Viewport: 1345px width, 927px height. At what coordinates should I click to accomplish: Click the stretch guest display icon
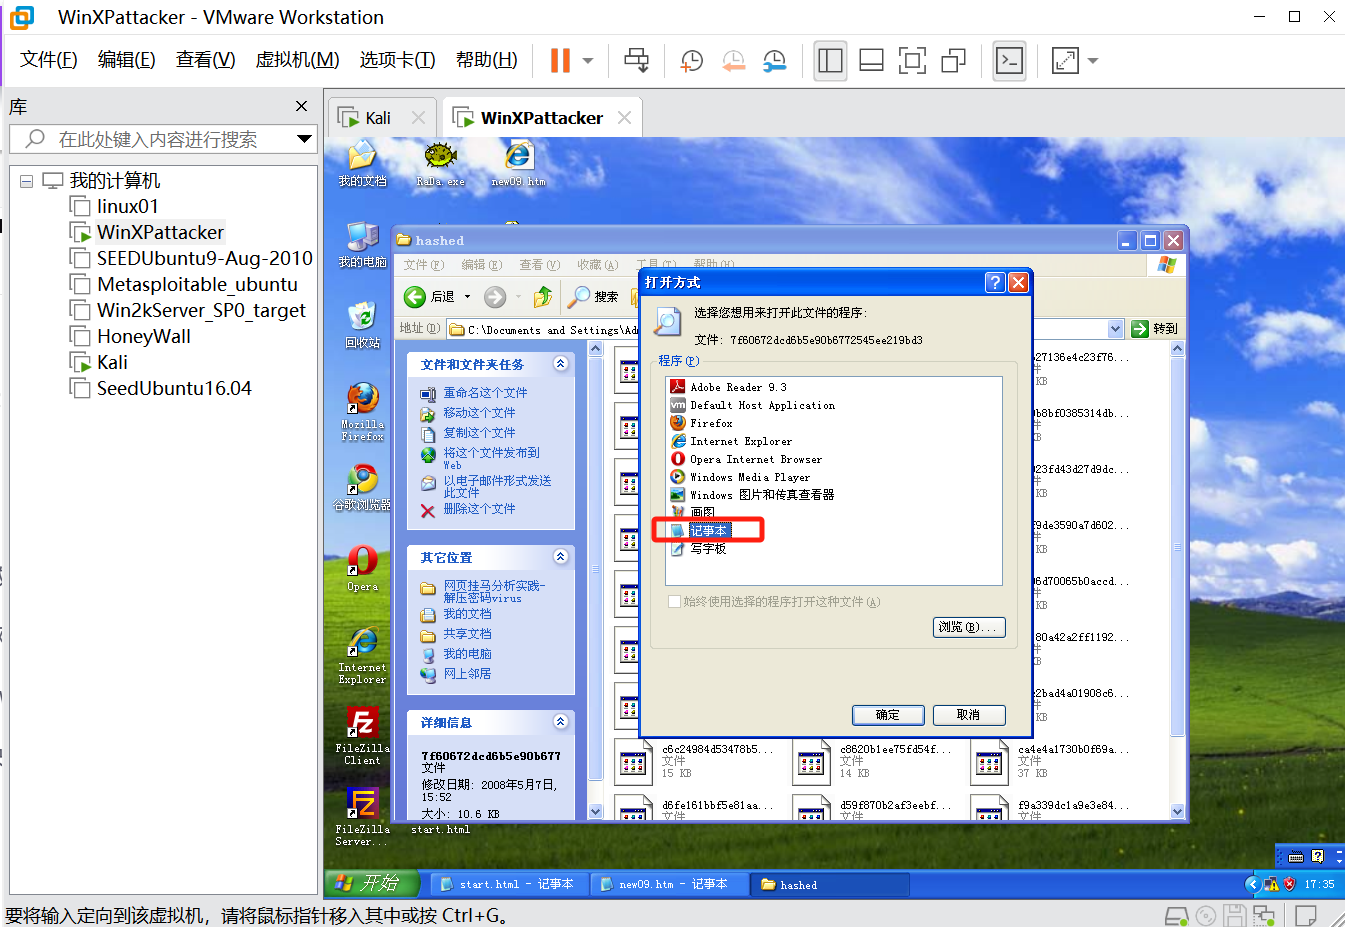tap(1066, 60)
